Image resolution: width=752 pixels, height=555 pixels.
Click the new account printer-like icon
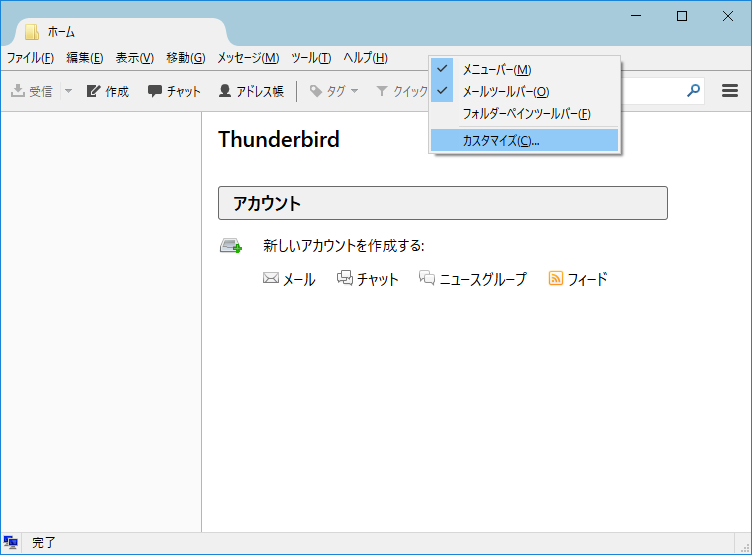click(231, 246)
